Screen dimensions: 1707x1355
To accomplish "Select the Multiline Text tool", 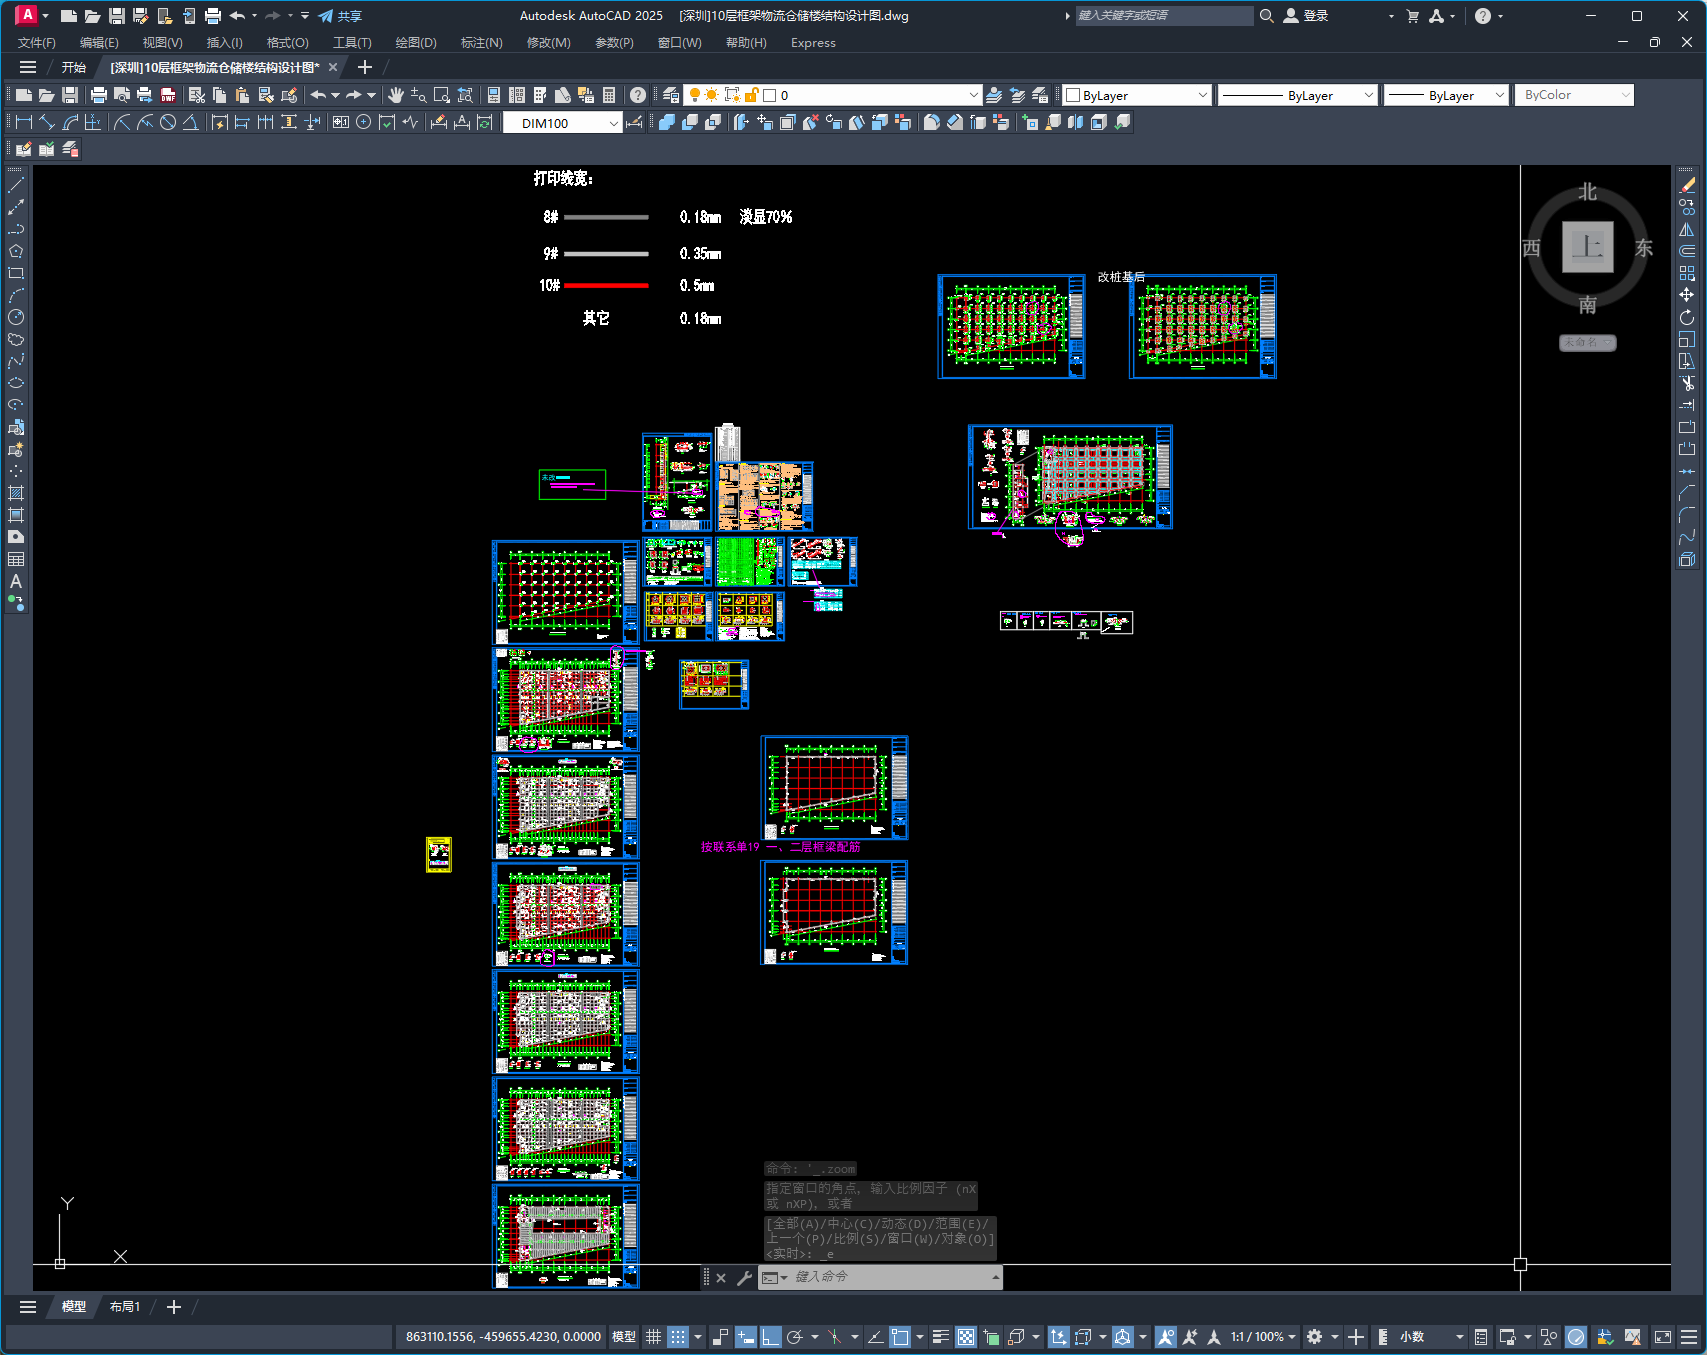I will click(16, 581).
